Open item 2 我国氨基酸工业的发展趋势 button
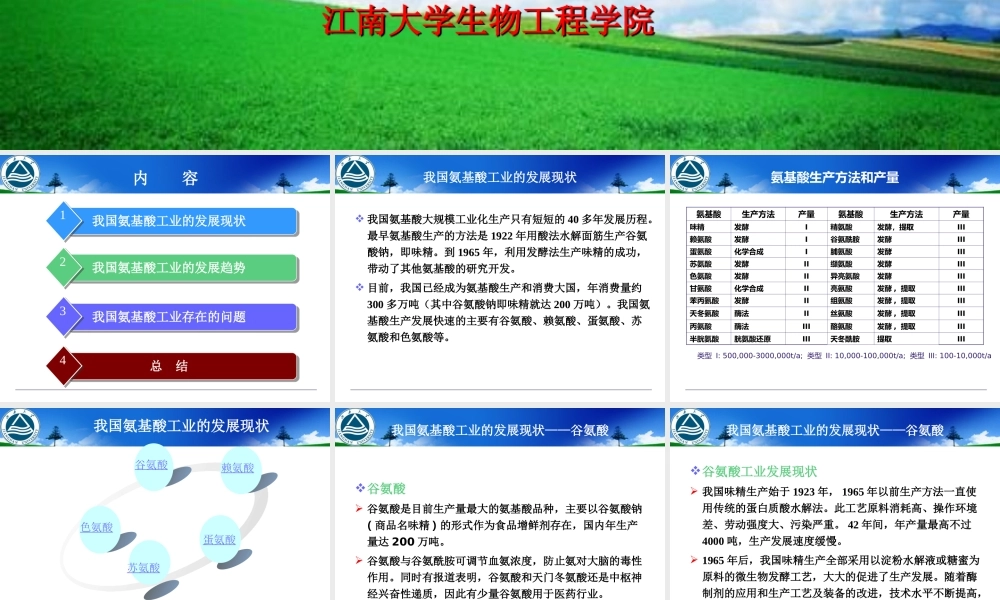 (x=182, y=268)
